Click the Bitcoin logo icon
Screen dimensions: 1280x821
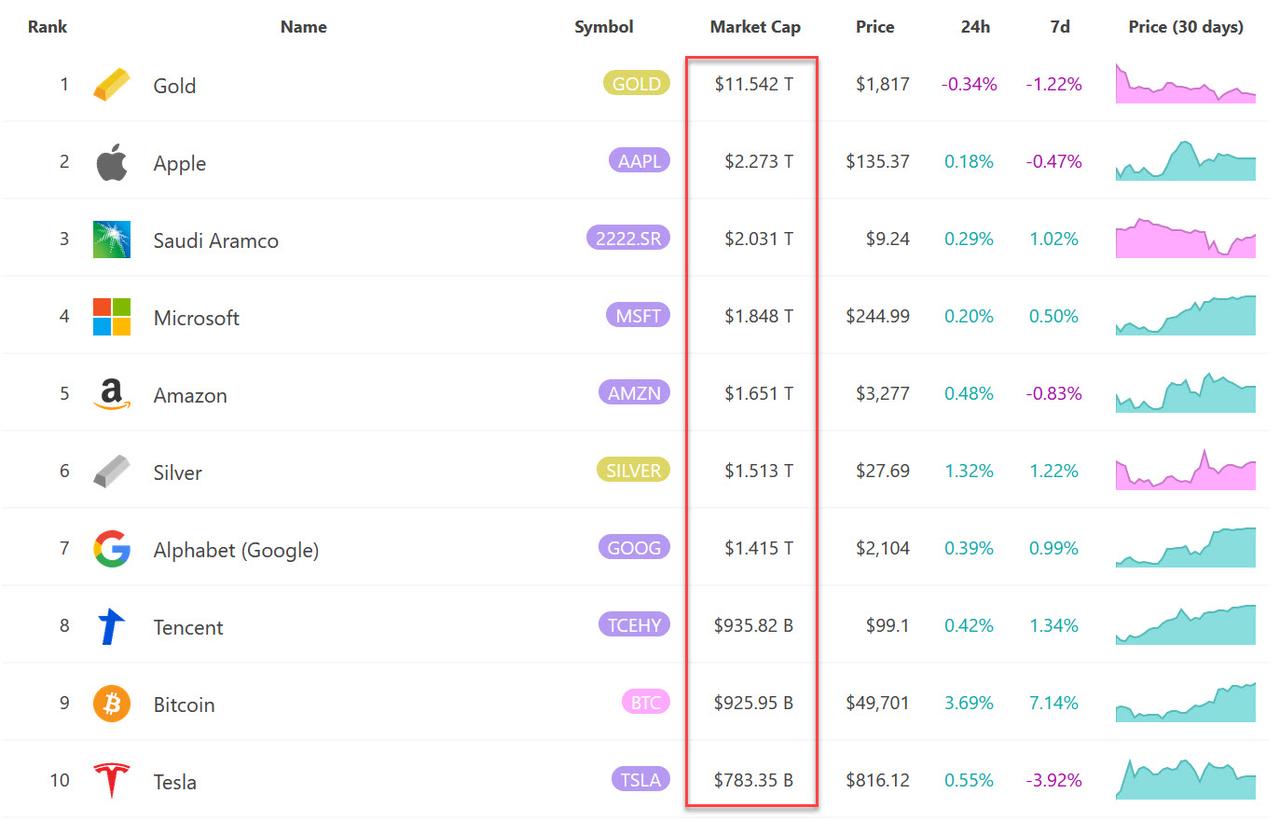tap(111, 704)
